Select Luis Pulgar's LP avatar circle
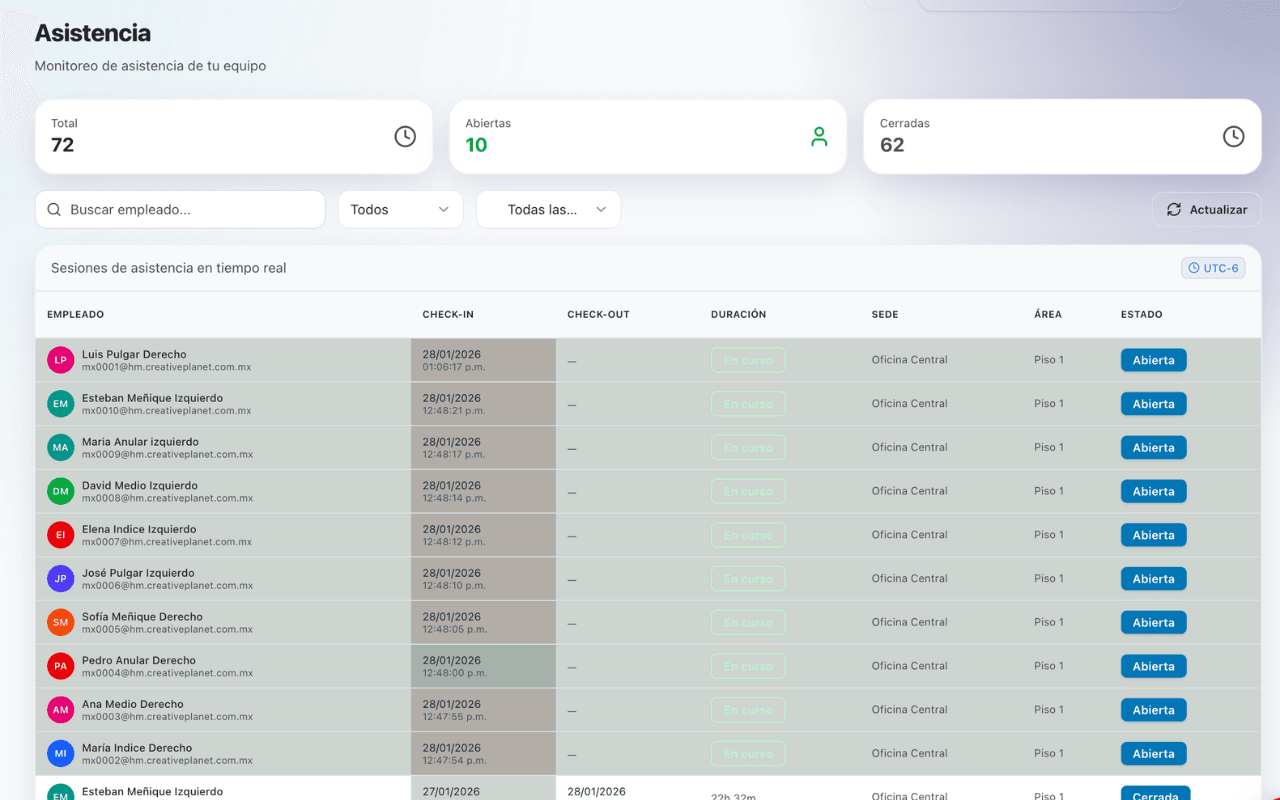The image size is (1280, 800). 60,359
